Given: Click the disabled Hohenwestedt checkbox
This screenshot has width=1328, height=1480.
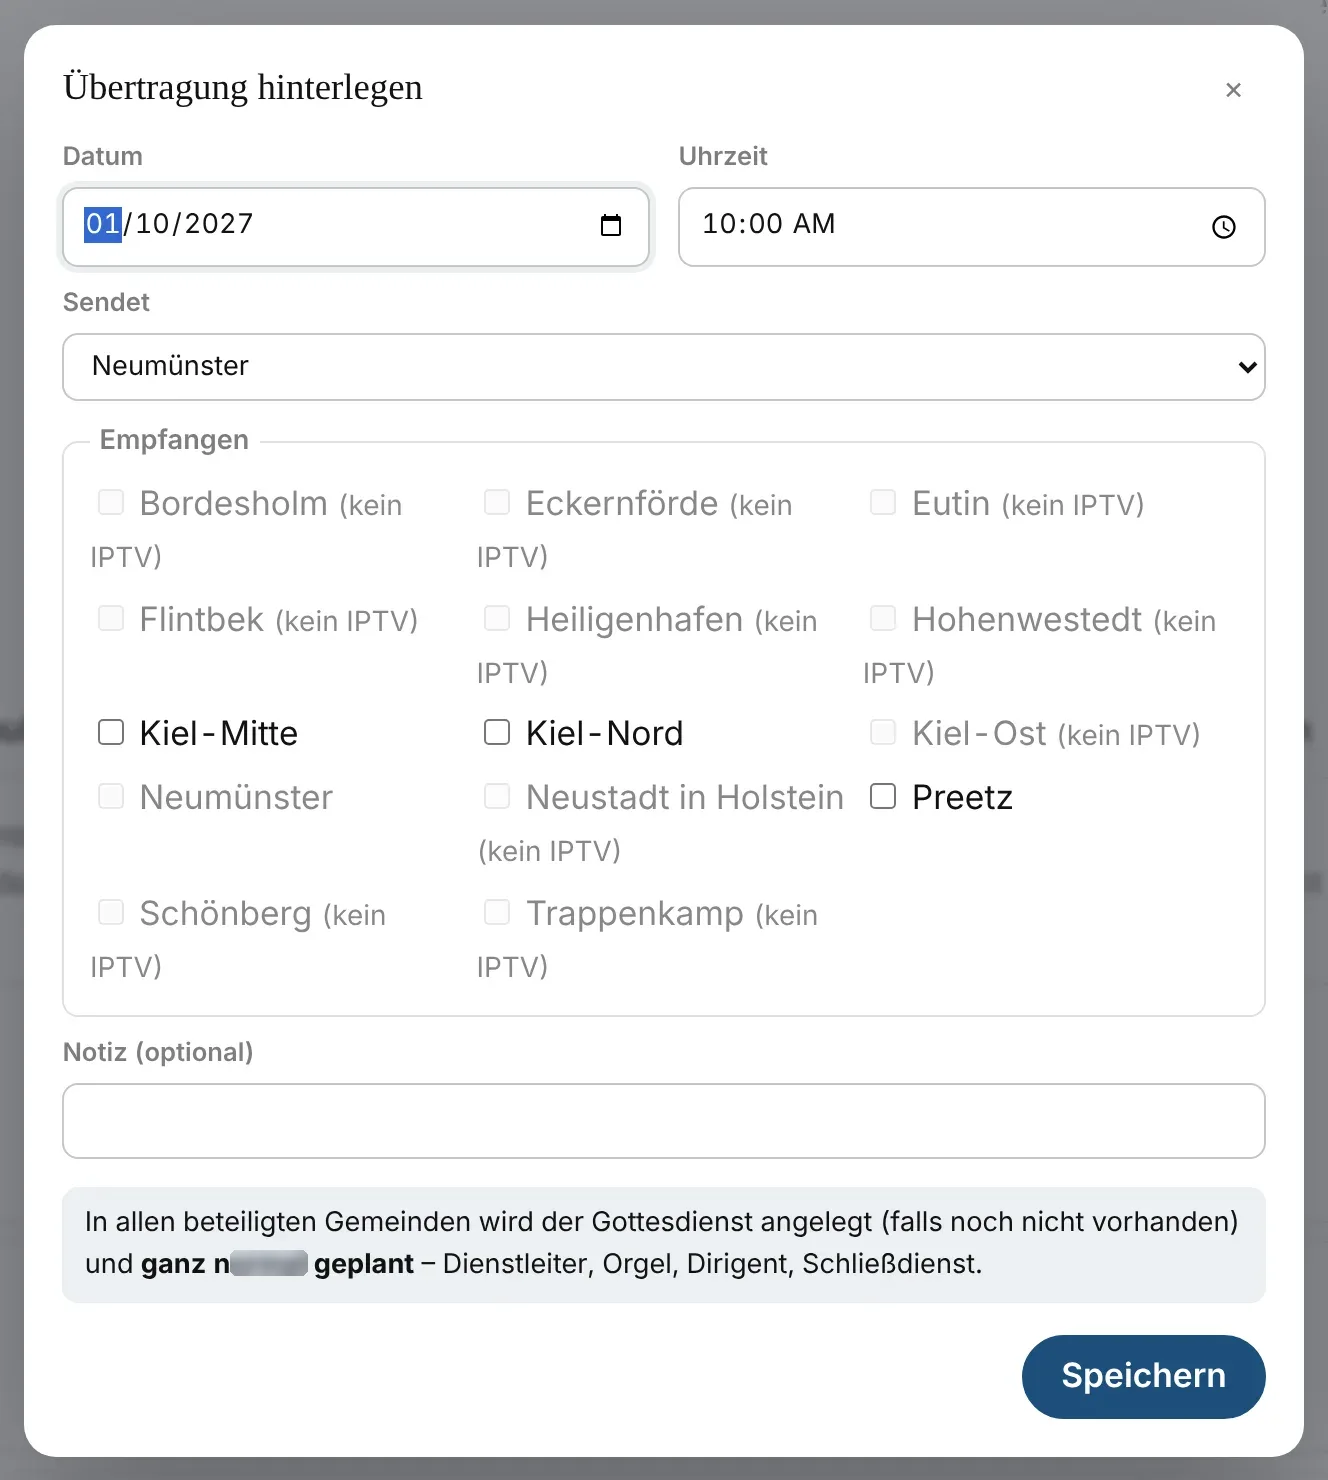Looking at the screenshot, I should coord(883,618).
